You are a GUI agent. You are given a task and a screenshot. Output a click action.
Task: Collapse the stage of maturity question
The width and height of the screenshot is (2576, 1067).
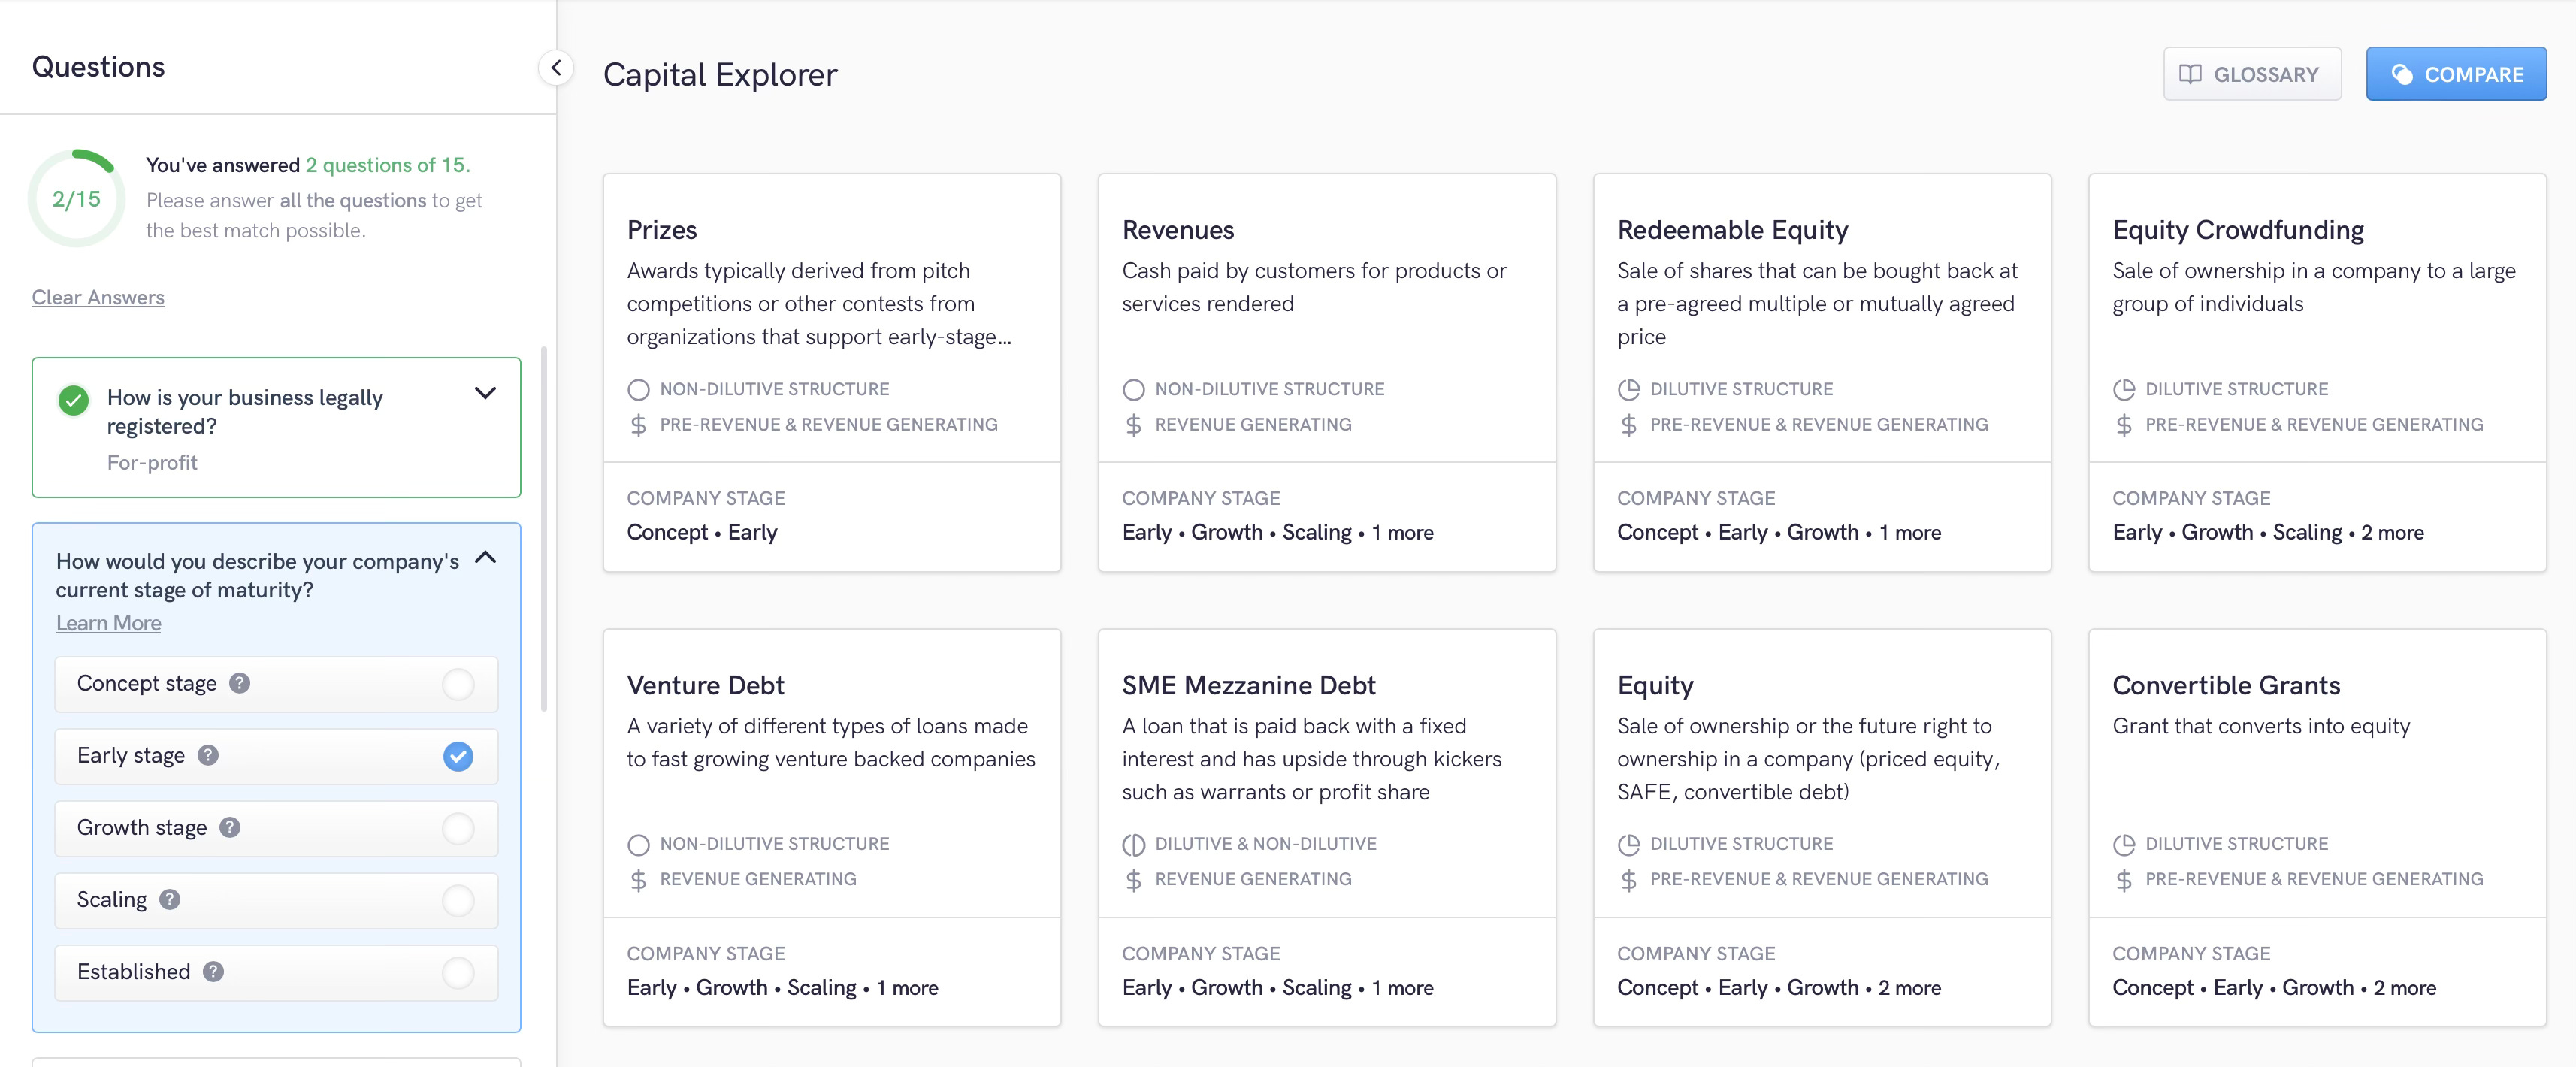(485, 557)
